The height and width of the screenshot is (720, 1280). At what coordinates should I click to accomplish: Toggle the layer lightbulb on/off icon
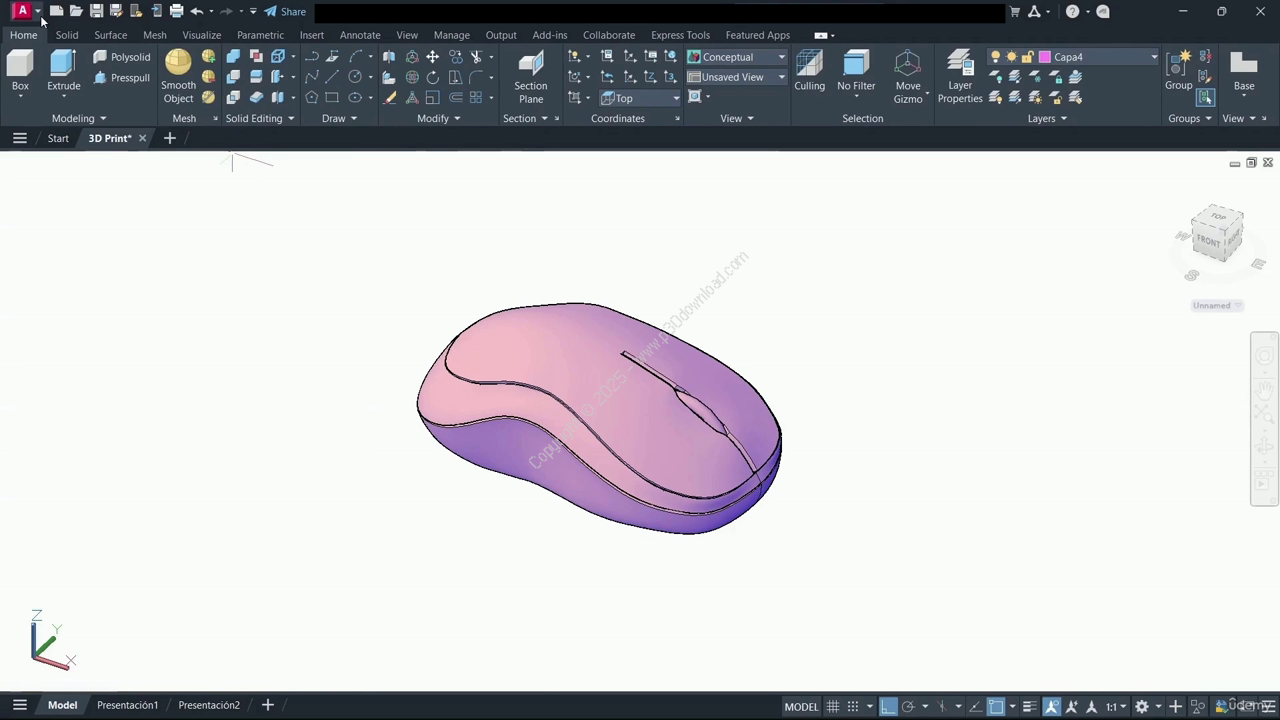995,57
